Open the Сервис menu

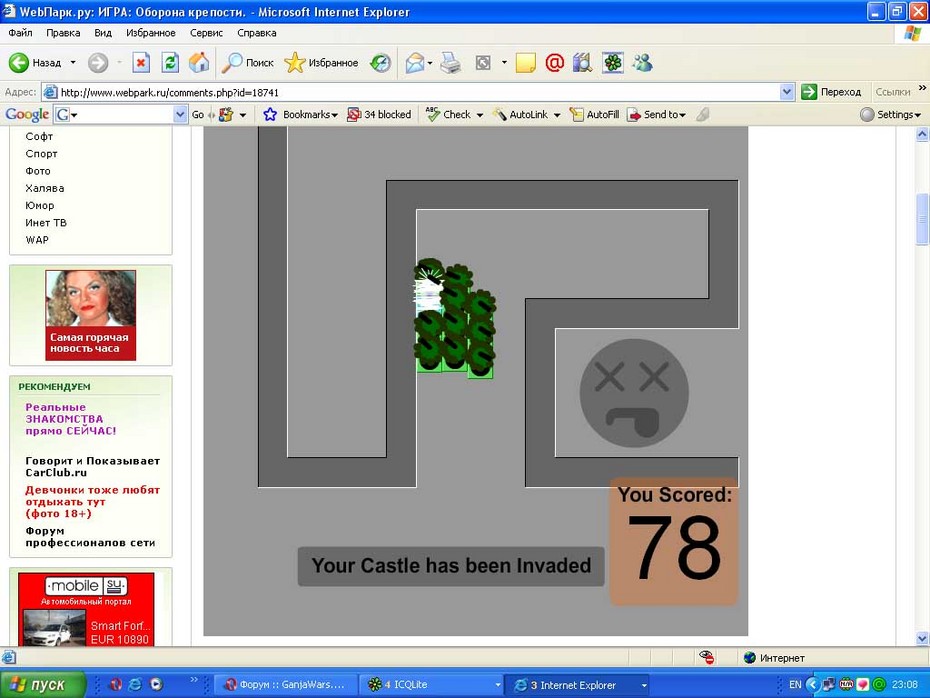206,33
